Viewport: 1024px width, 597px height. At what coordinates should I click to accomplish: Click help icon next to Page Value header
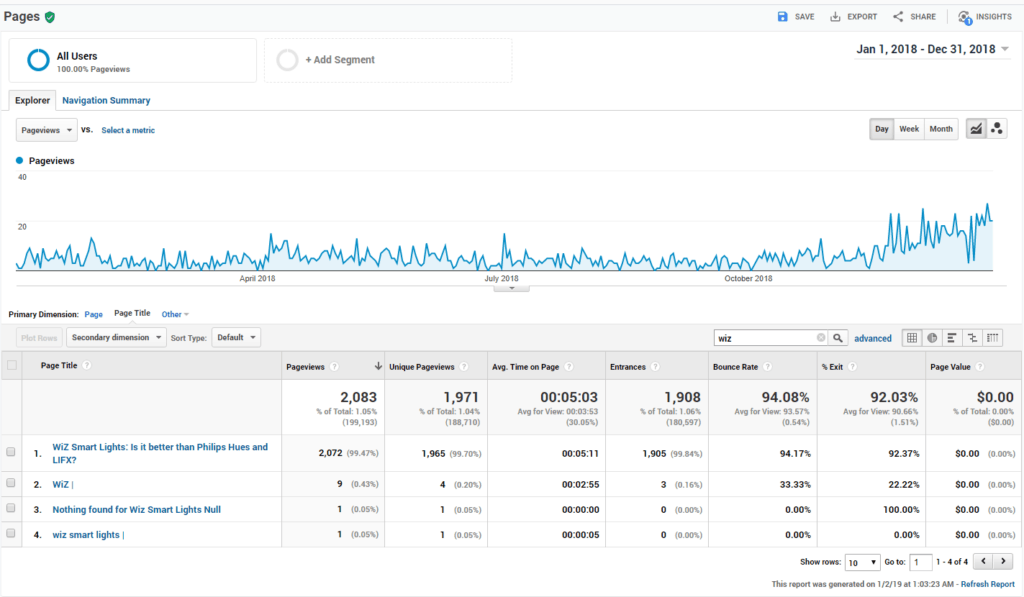(980, 366)
